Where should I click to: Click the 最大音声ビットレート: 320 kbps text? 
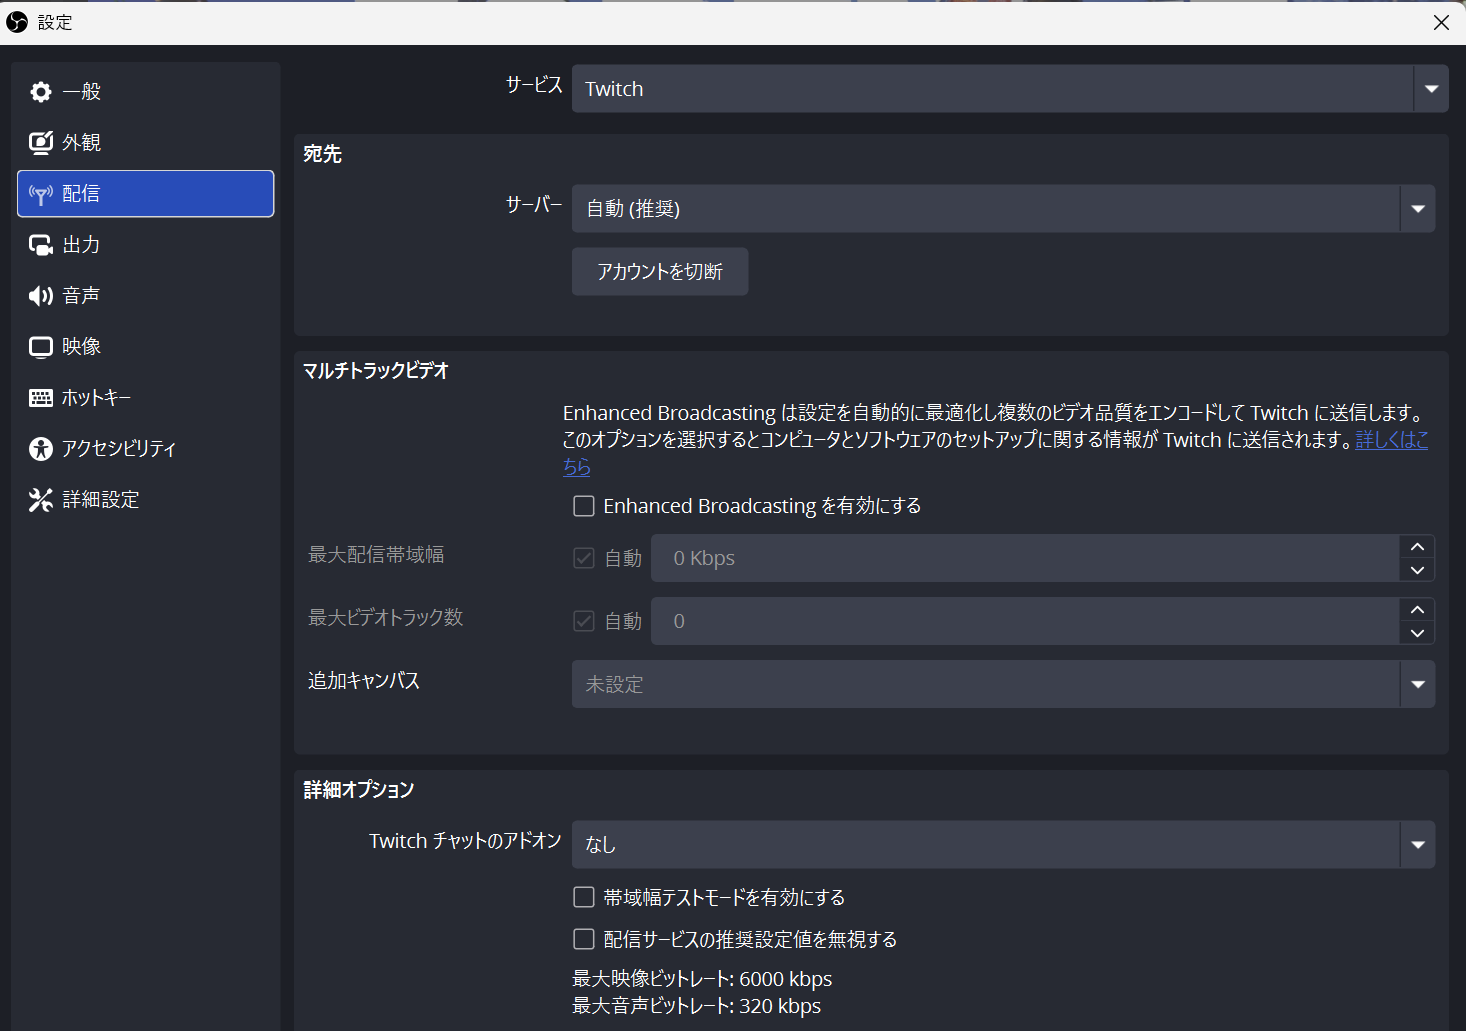coord(697,1006)
